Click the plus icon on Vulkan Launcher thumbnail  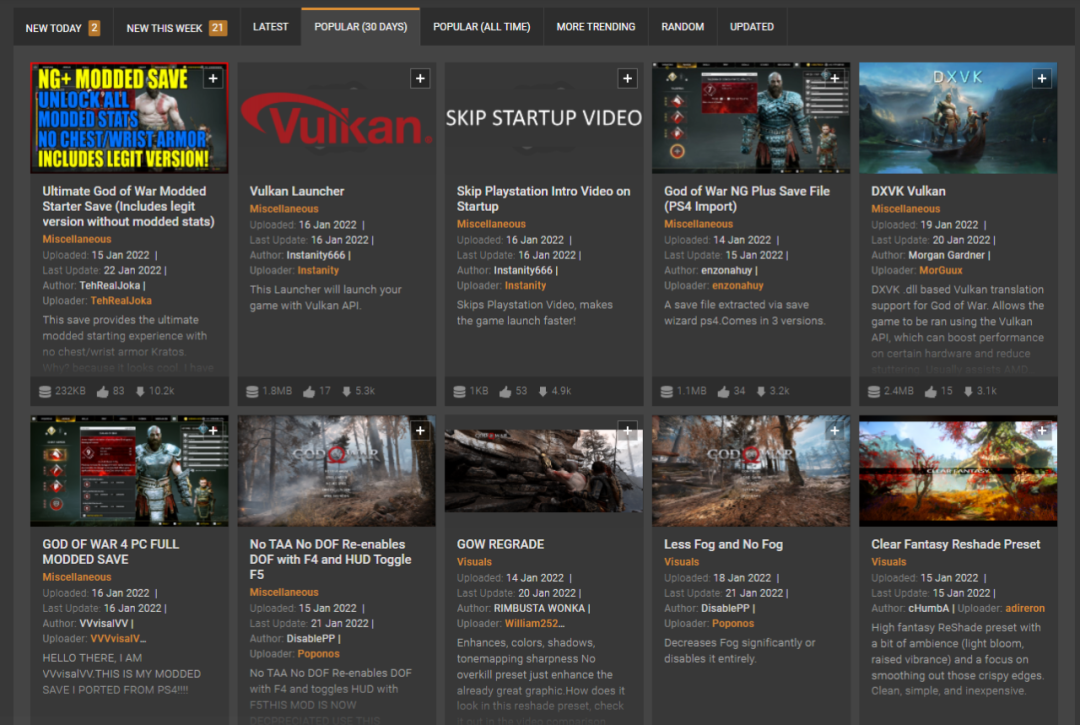[x=420, y=79]
